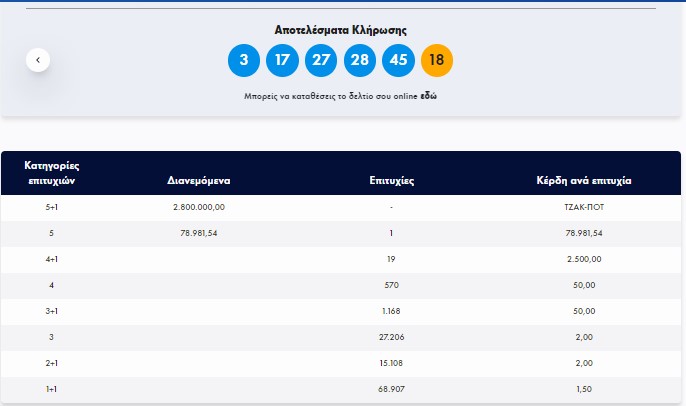Select the "Κέρδη ανά επιτυχία" column header
Screen dimensions: 686x406
tap(584, 181)
